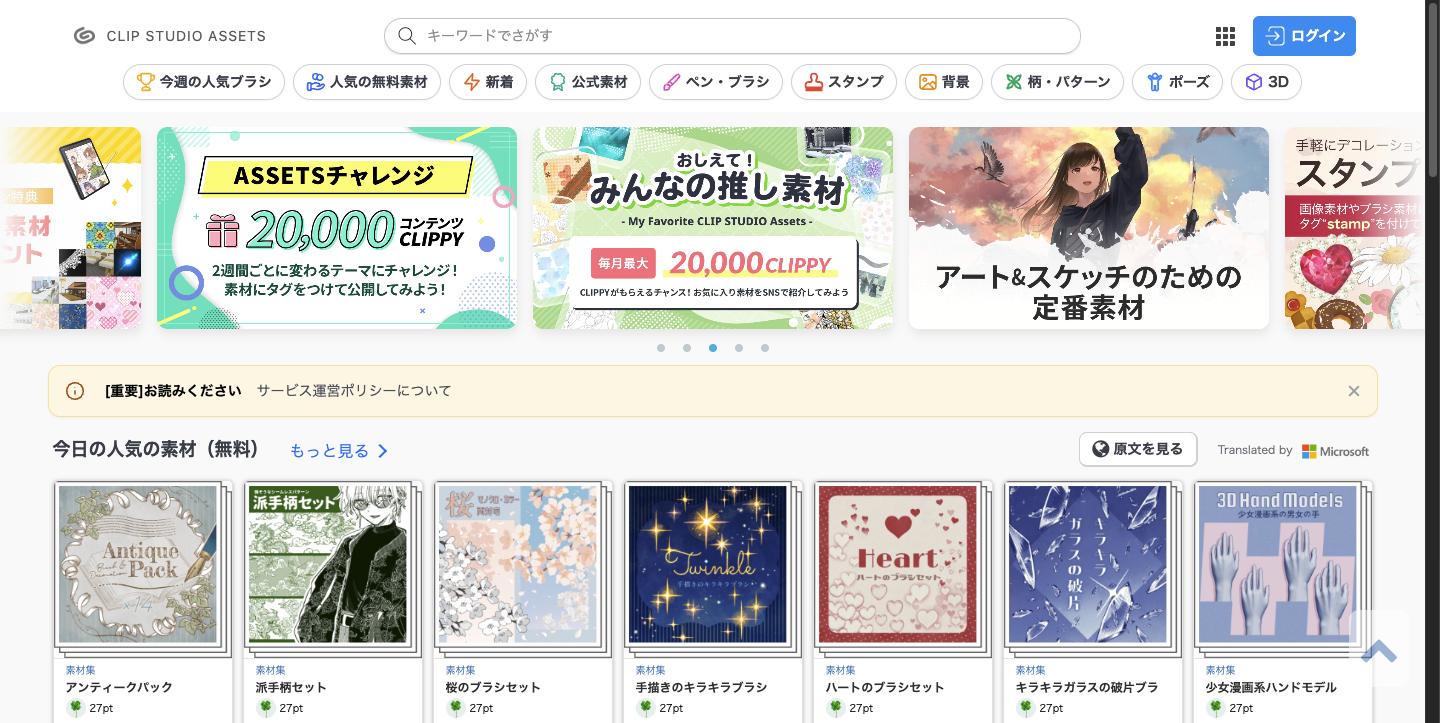Click clover point icon under 派手柄セット
Viewport: 1440px width, 723px height.
(265, 708)
